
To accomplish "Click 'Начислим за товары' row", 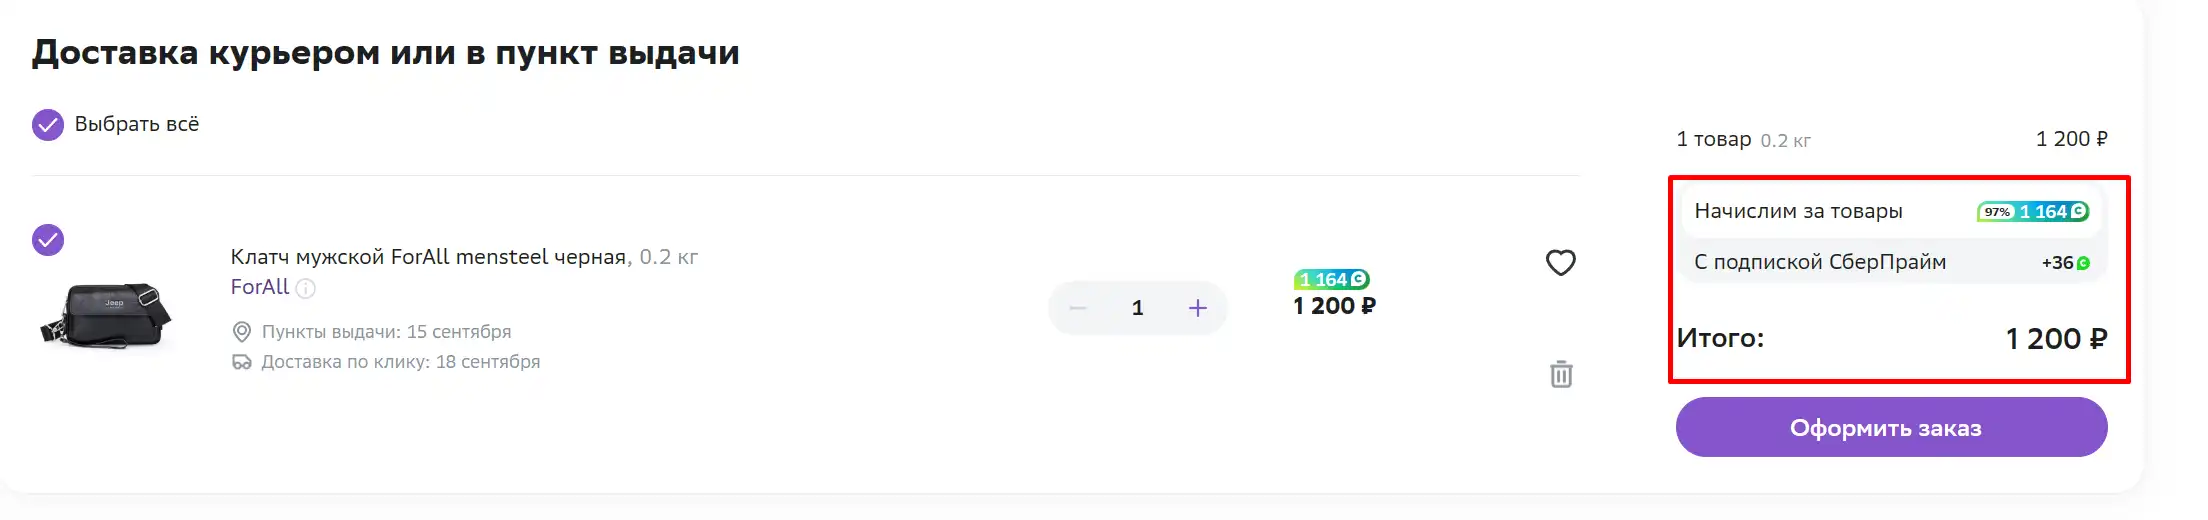I will coord(1893,211).
